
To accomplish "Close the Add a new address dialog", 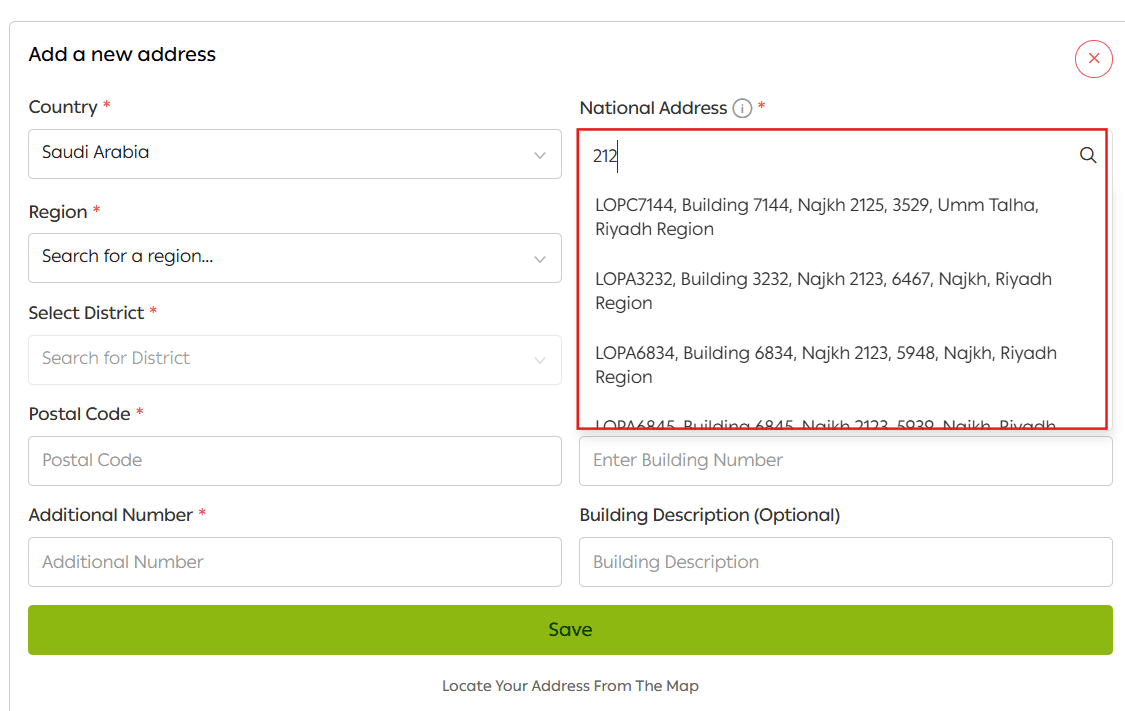I will pyautogui.click(x=1093, y=59).
